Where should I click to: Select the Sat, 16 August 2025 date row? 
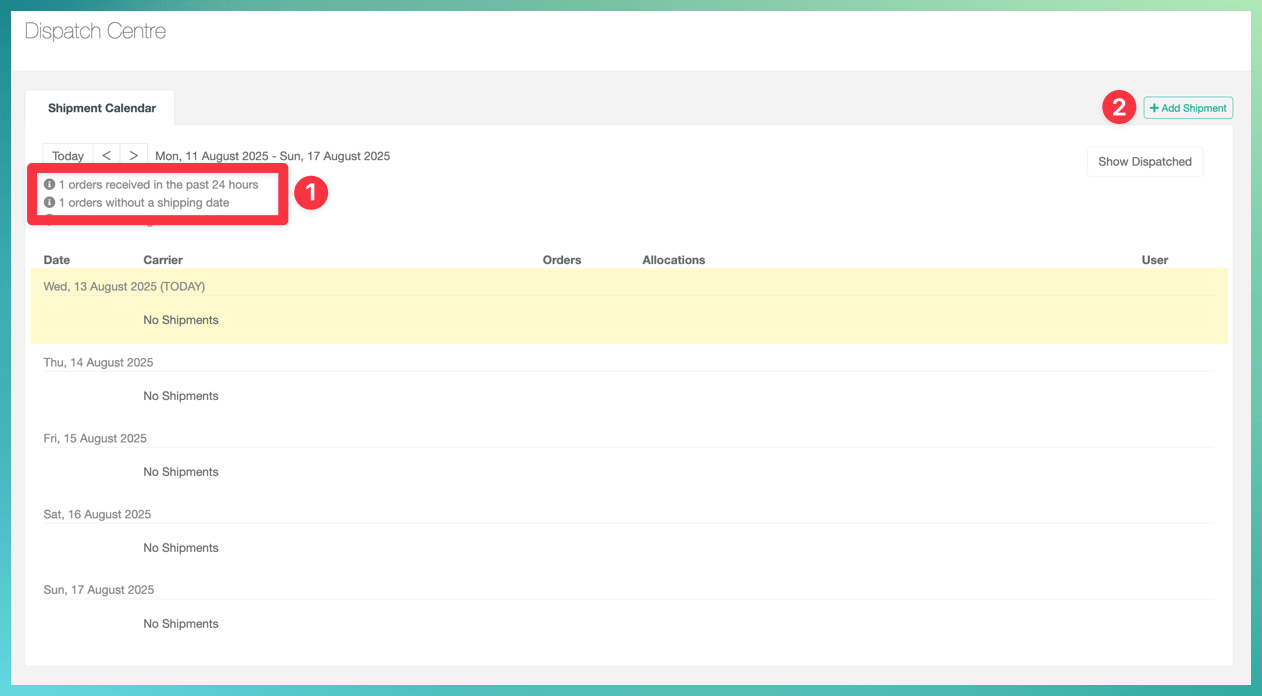[97, 515]
